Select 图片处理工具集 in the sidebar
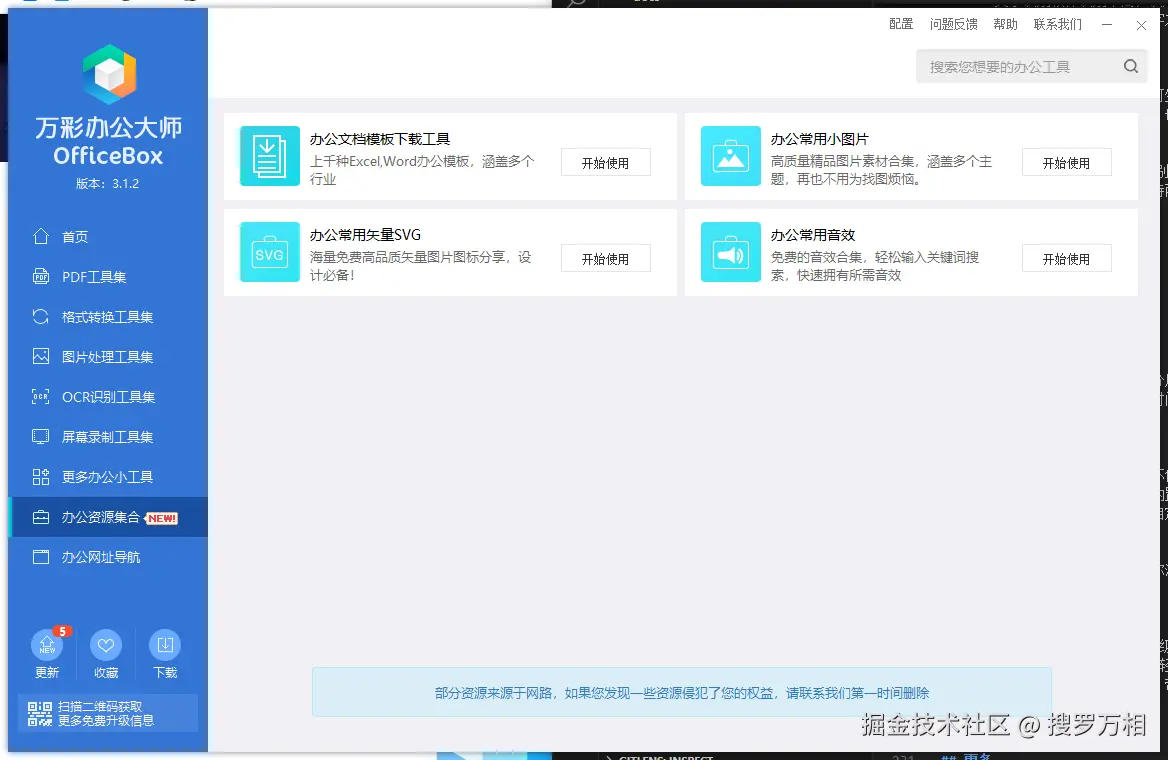This screenshot has height=760, width=1168. (x=108, y=357)
